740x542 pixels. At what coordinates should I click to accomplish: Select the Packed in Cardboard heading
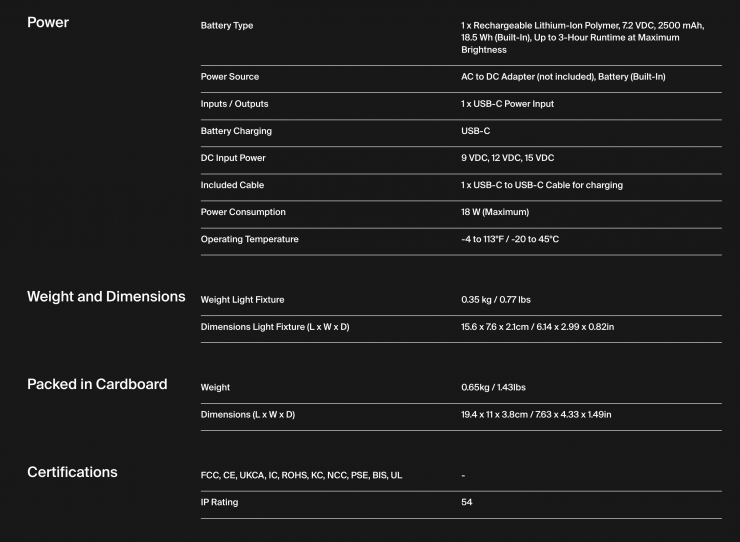[x=97, y=384]
